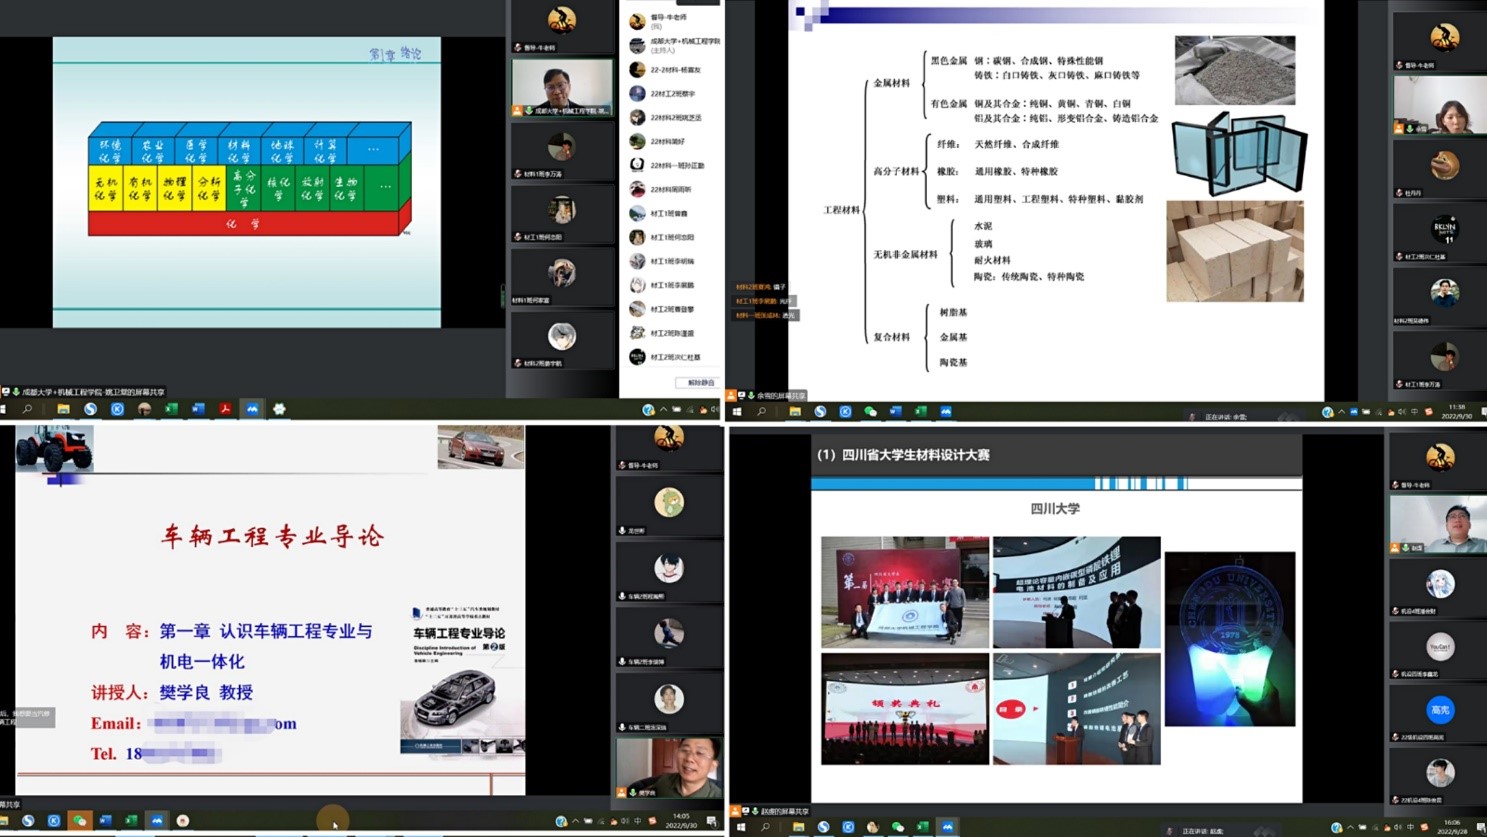
Task: Open Tencent Meeting icon in bottom-left taskbar
Action: [x=157, y=821]
